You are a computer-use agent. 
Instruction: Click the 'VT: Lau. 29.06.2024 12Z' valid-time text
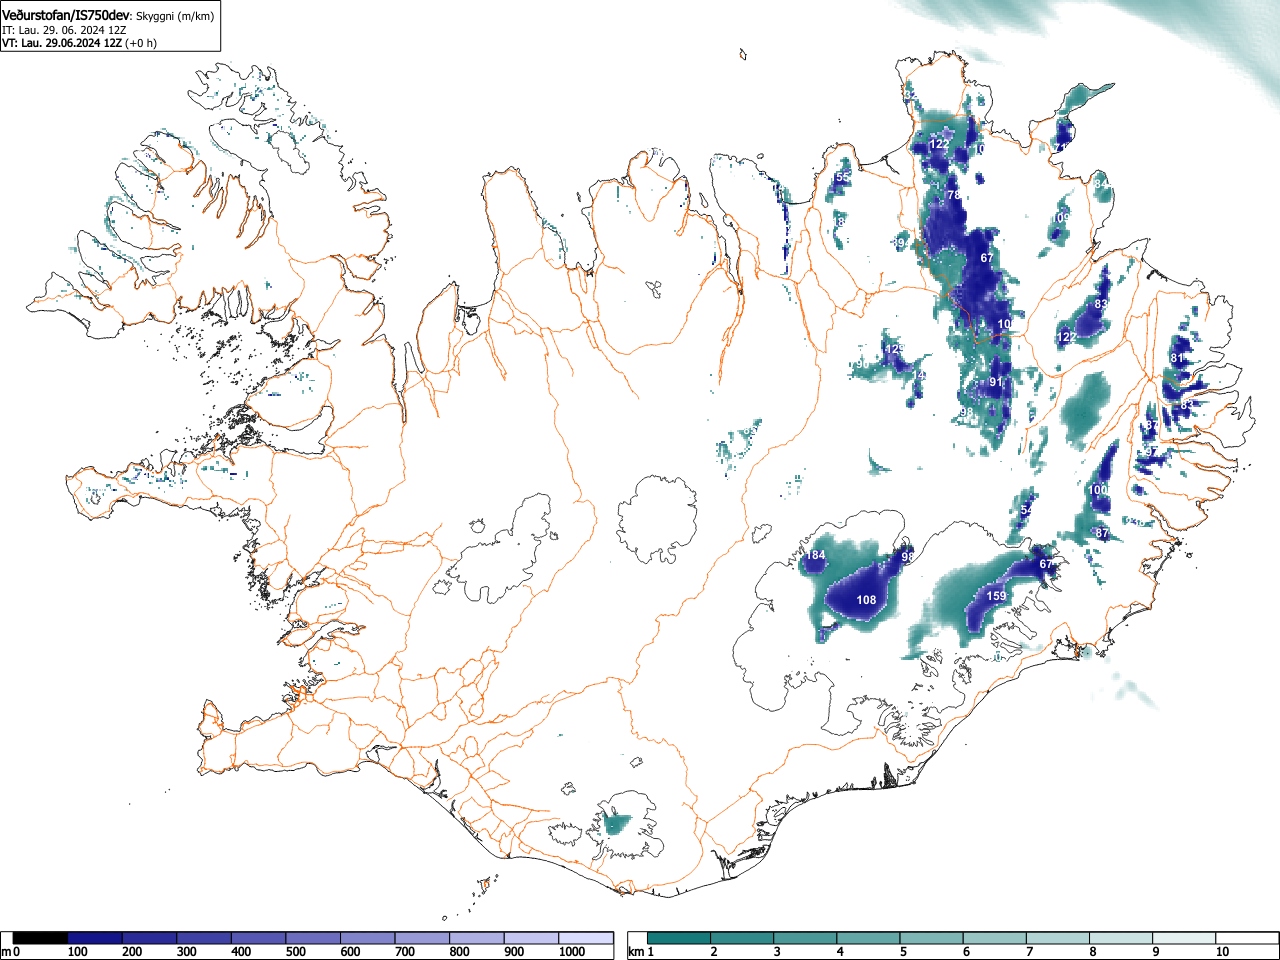click(x=62, y=43)
